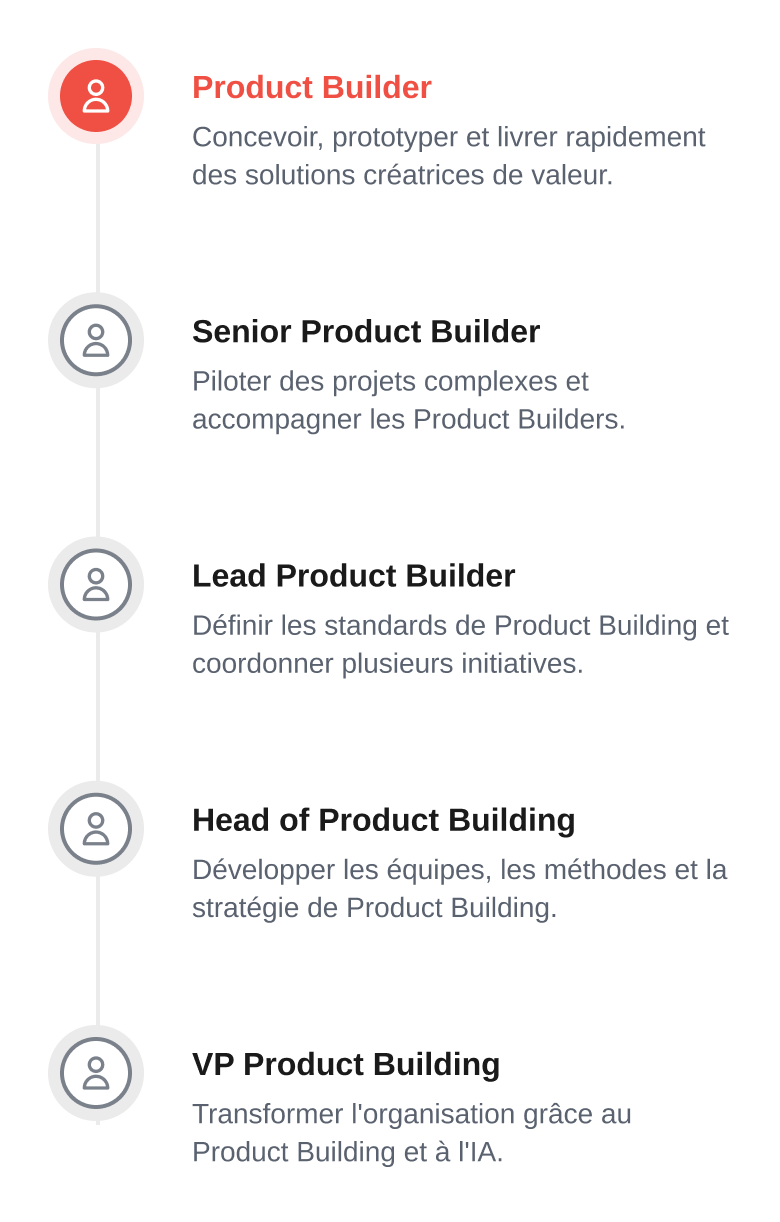The height and width of the screenshot is (1222, 780).
Task: Select text Transformer l'organisation grâce au Product Building
Action: click(412, 1132)
